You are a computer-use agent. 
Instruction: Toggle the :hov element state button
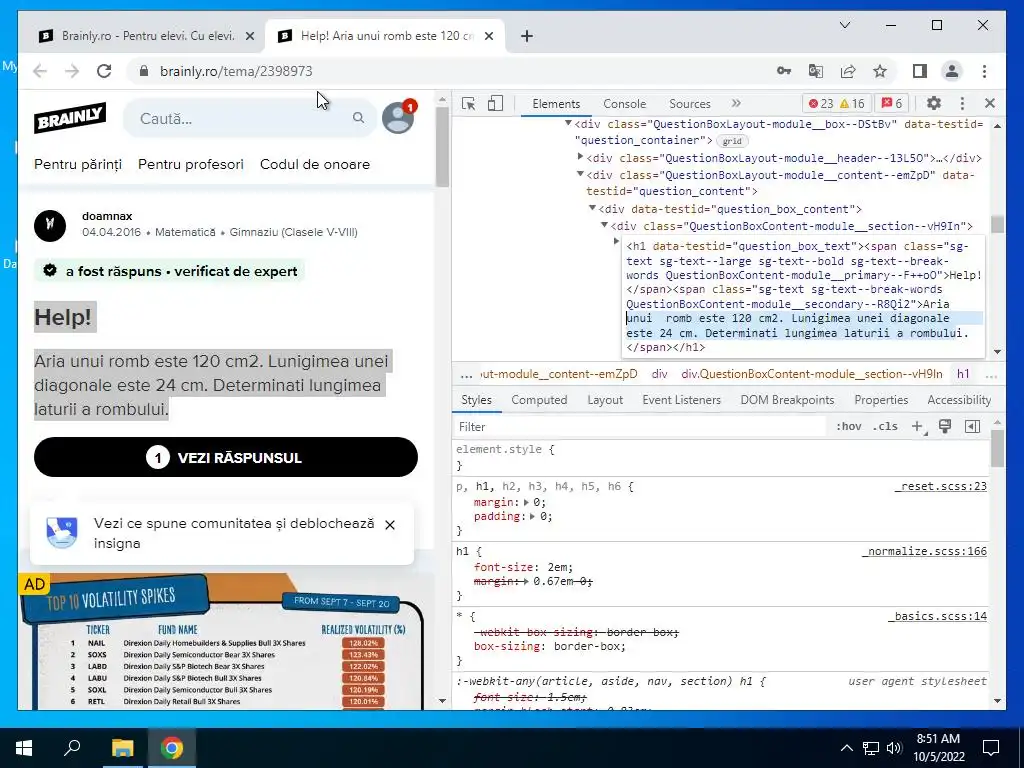pyautogui.click(x=848, y=426)
